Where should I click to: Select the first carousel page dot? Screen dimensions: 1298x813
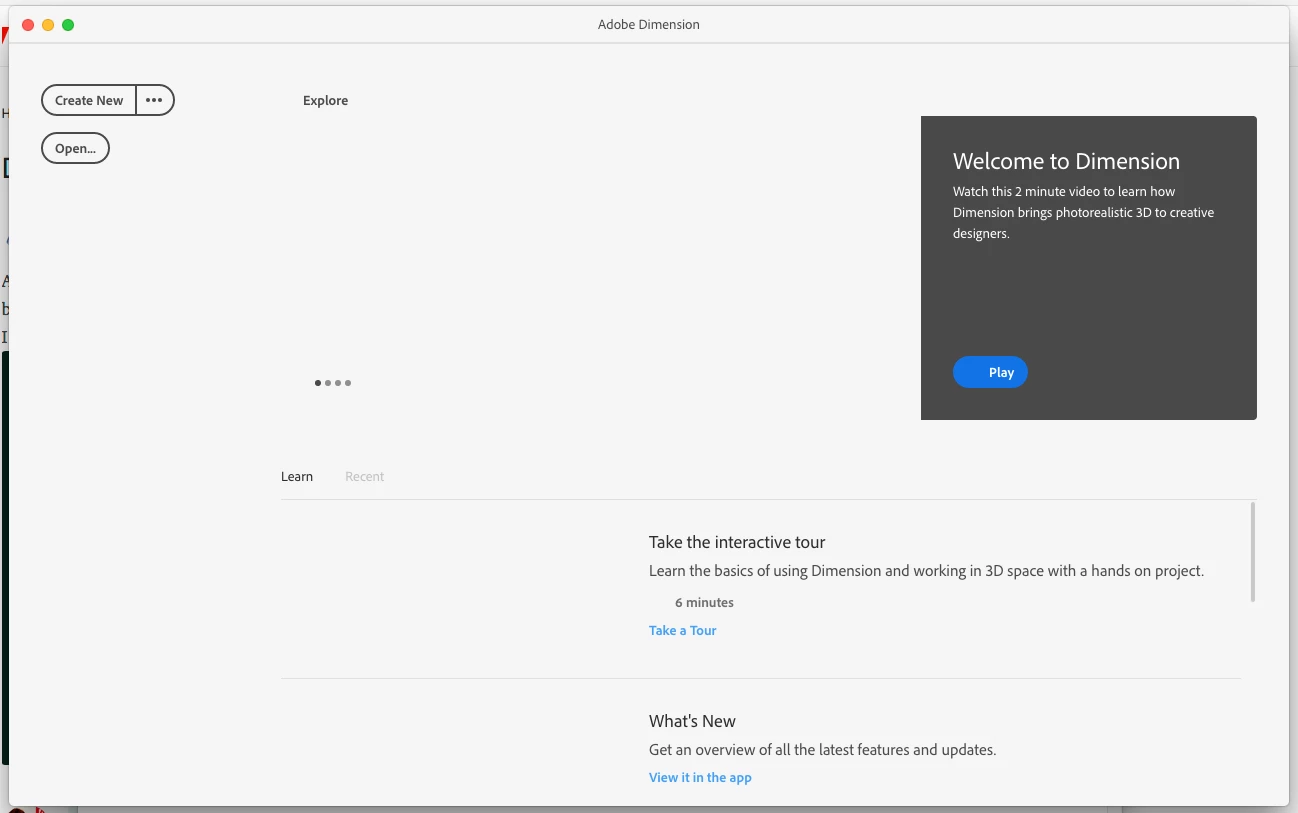click(318, 383)
